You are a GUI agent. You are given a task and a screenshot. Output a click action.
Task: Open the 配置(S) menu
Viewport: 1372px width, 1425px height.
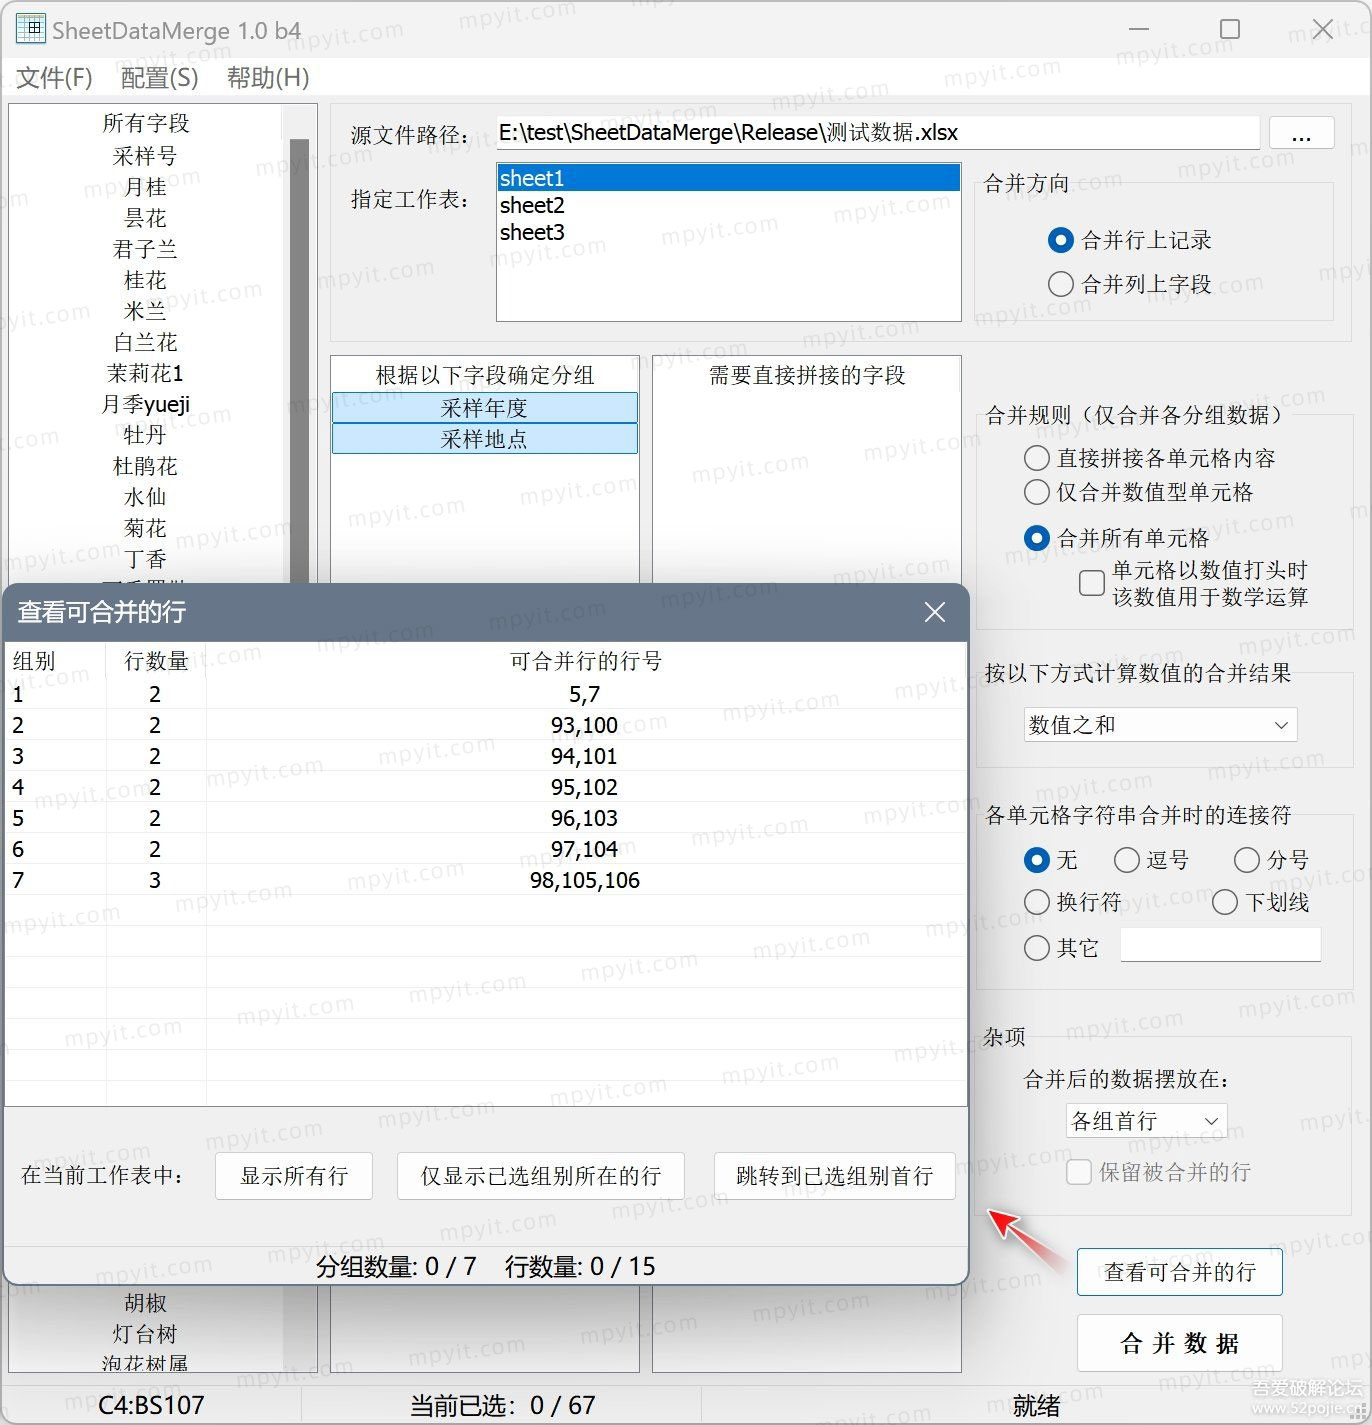pyautogui.click(x=159, y=77)
